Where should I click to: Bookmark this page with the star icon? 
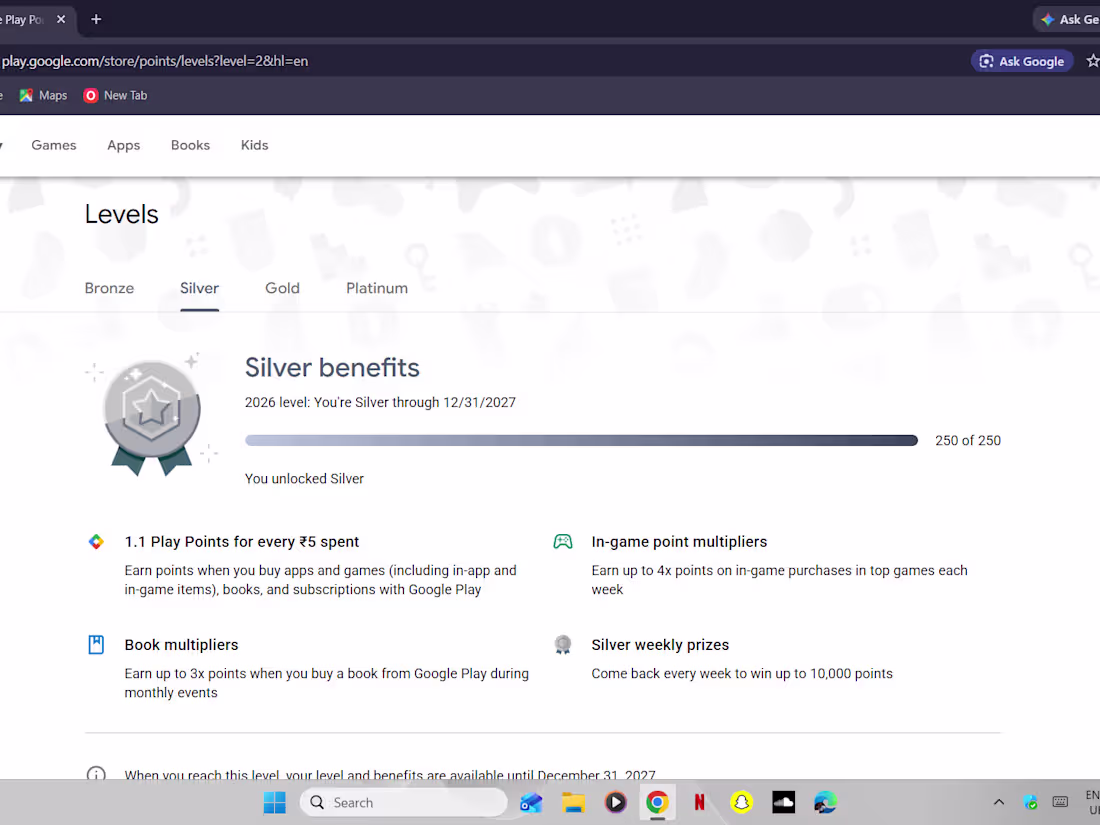tap(1092, 61)
